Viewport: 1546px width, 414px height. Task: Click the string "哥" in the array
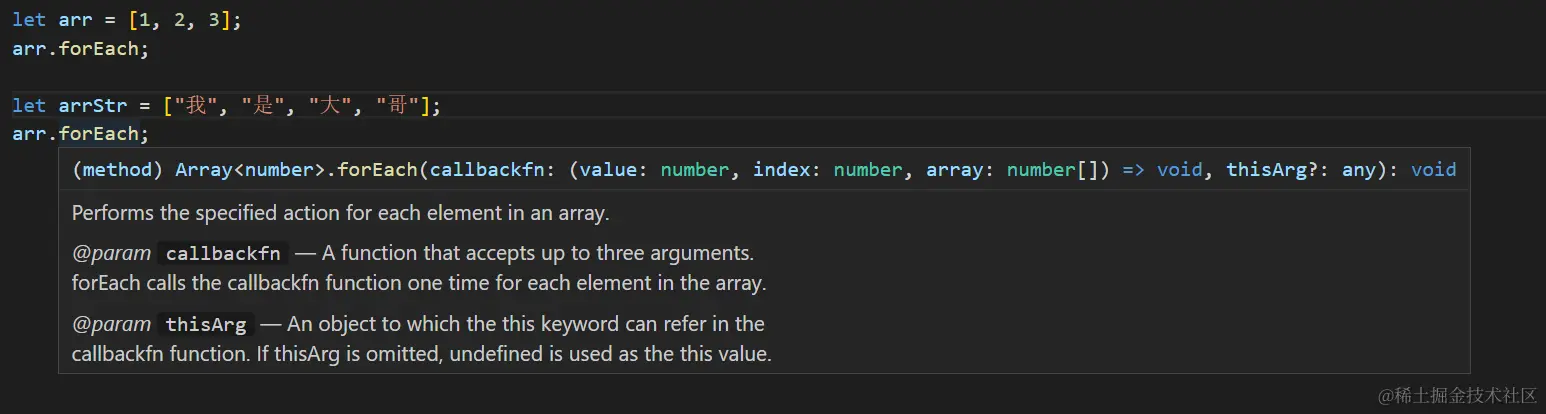397,105
